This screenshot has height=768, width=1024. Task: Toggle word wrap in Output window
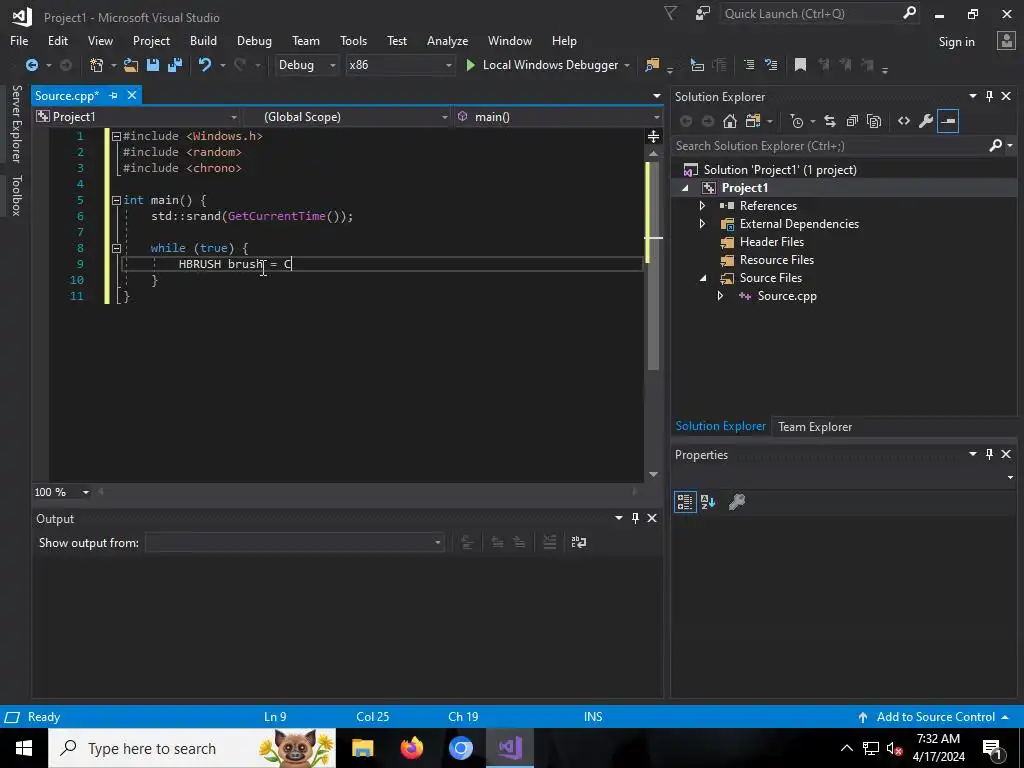point(579,542)
